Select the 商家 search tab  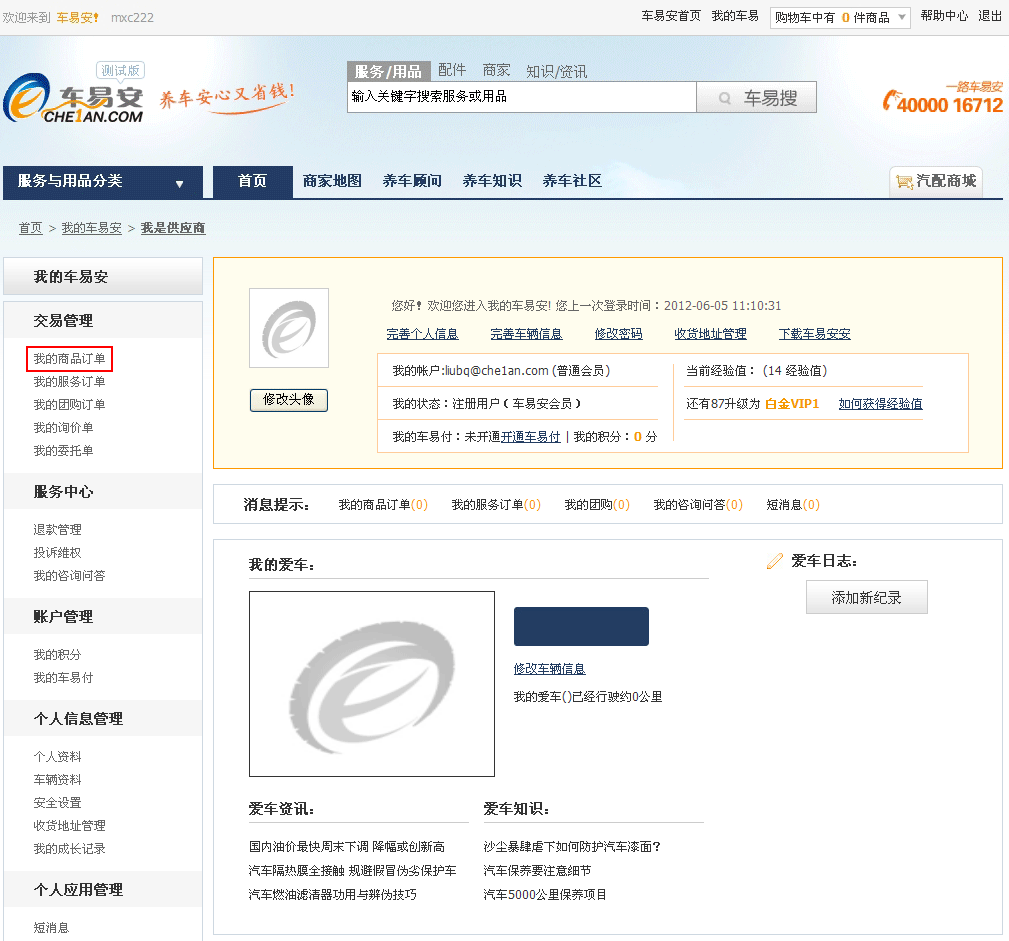coord(496,70)
